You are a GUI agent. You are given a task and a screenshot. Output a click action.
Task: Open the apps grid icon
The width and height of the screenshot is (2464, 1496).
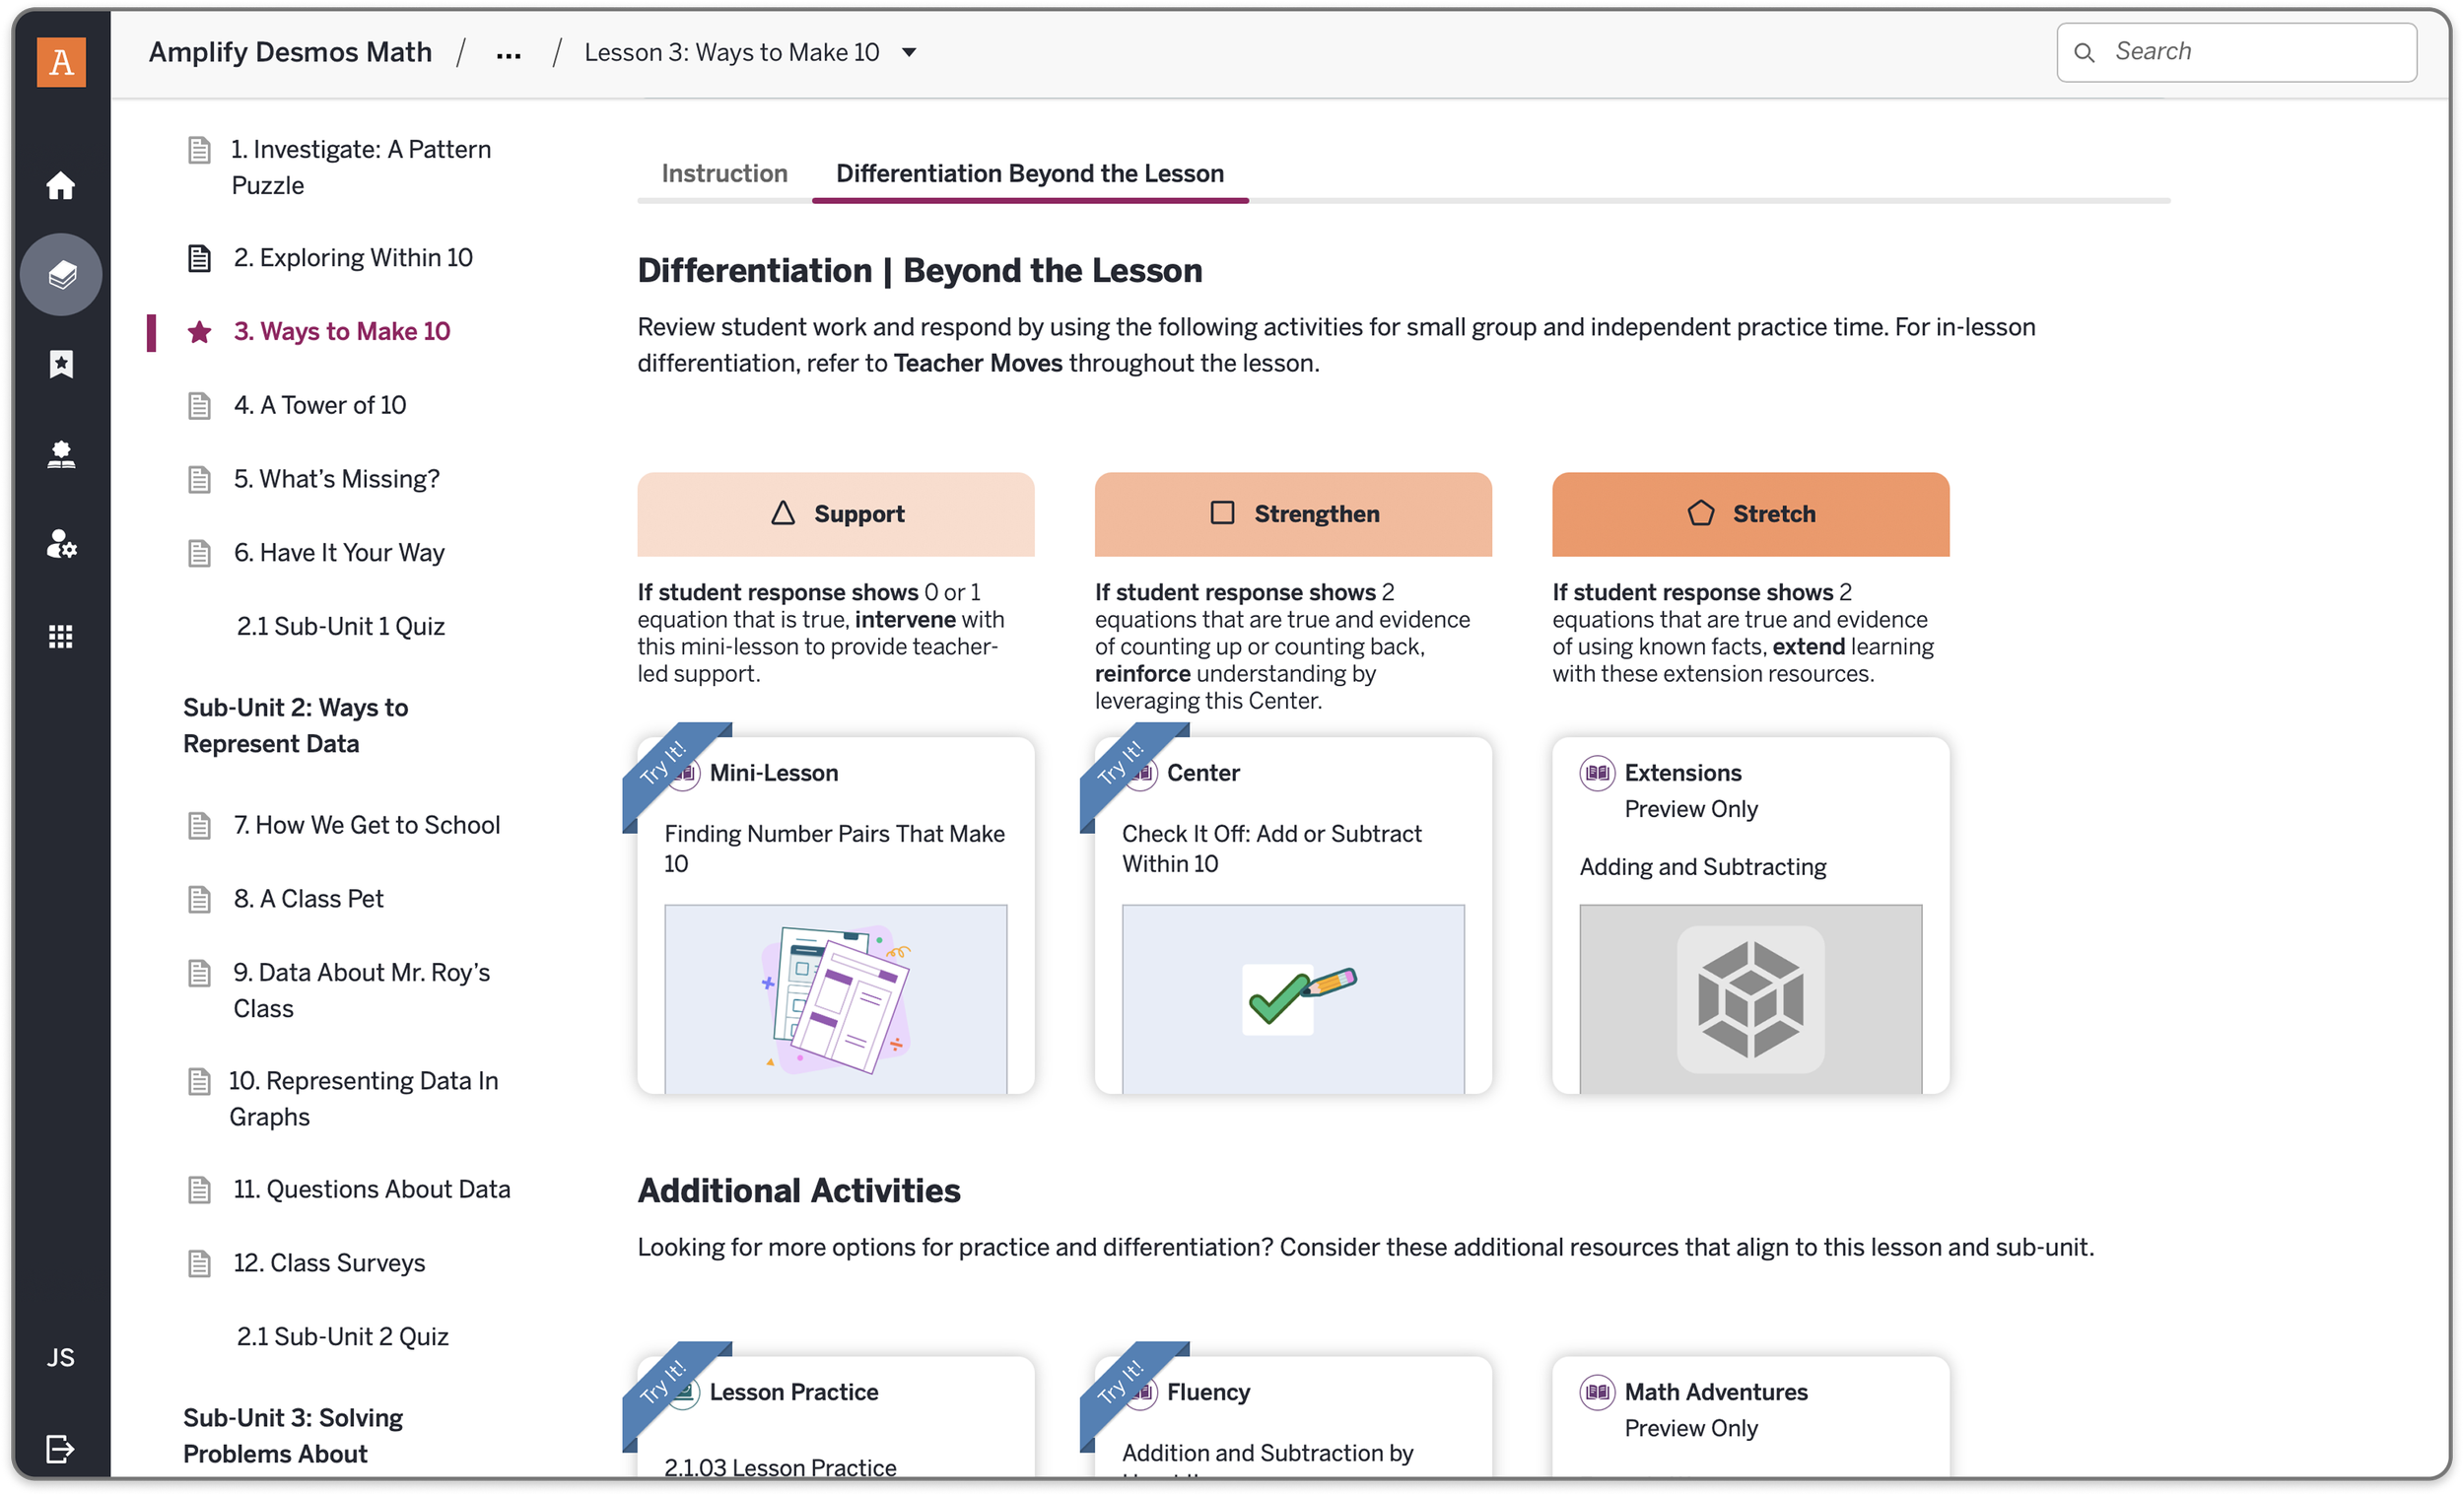point(61,636)
